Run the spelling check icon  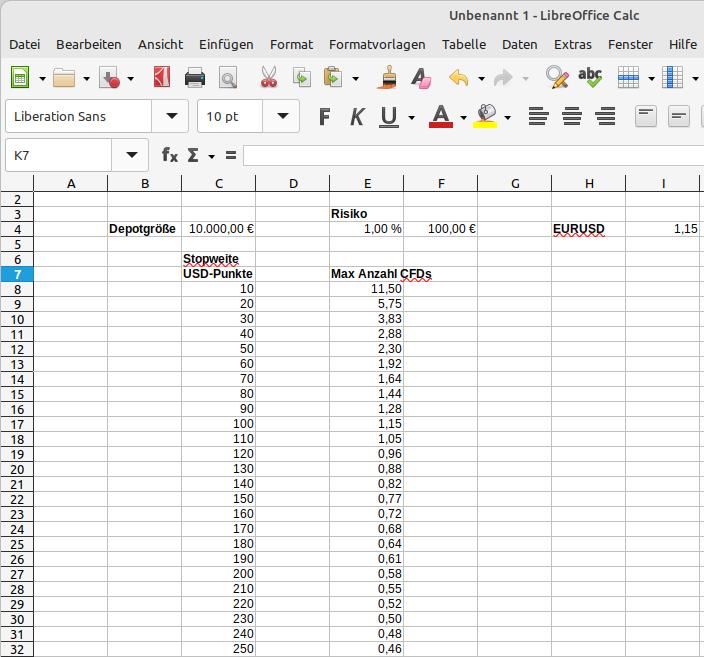click(x=590, y=77)
